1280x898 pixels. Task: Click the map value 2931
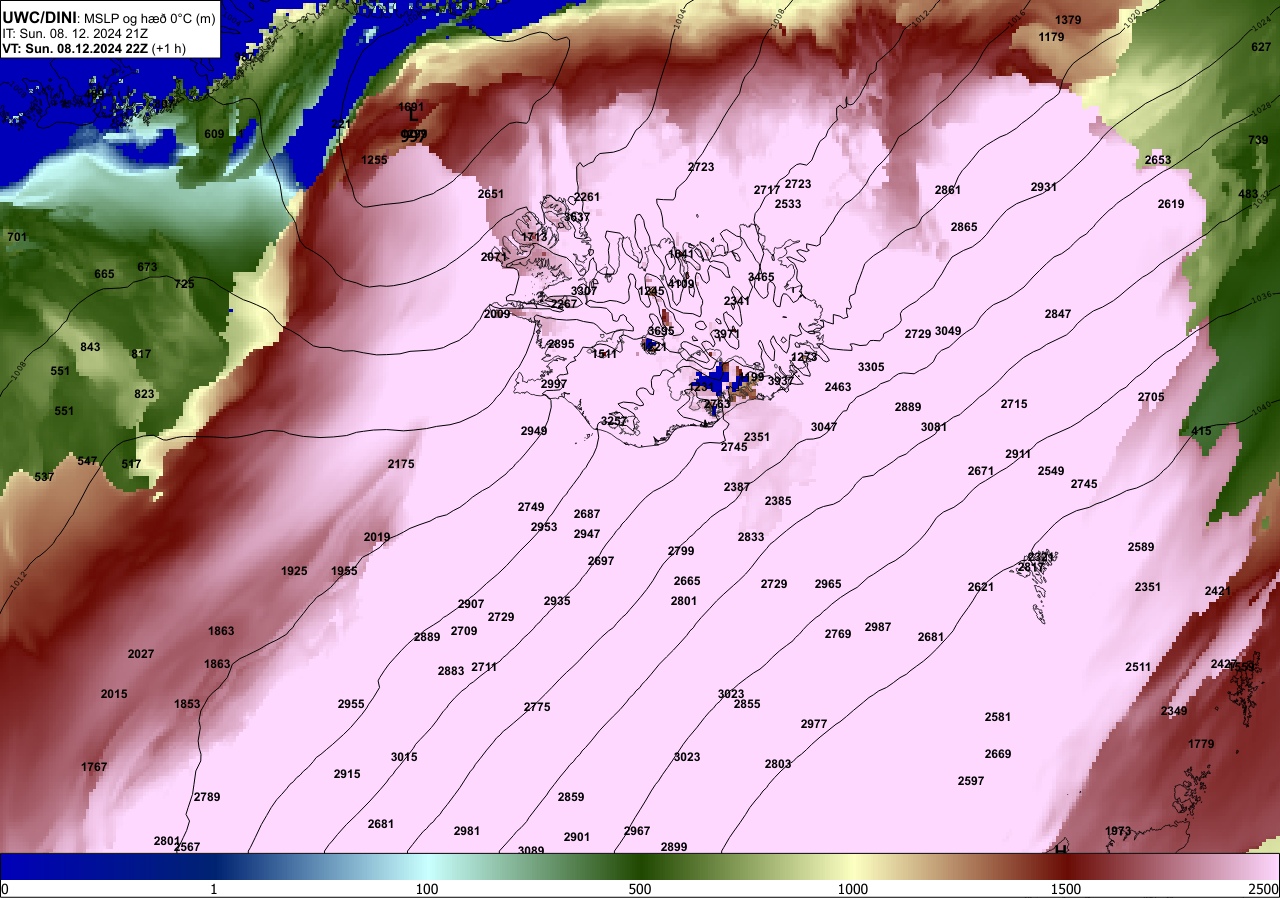coord(1044,187)
